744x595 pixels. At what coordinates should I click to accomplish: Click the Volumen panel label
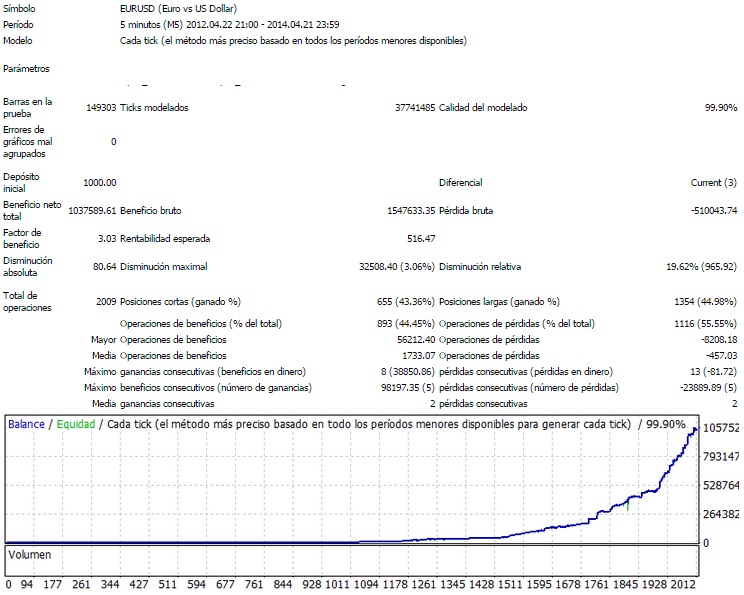tap(29, 553)
